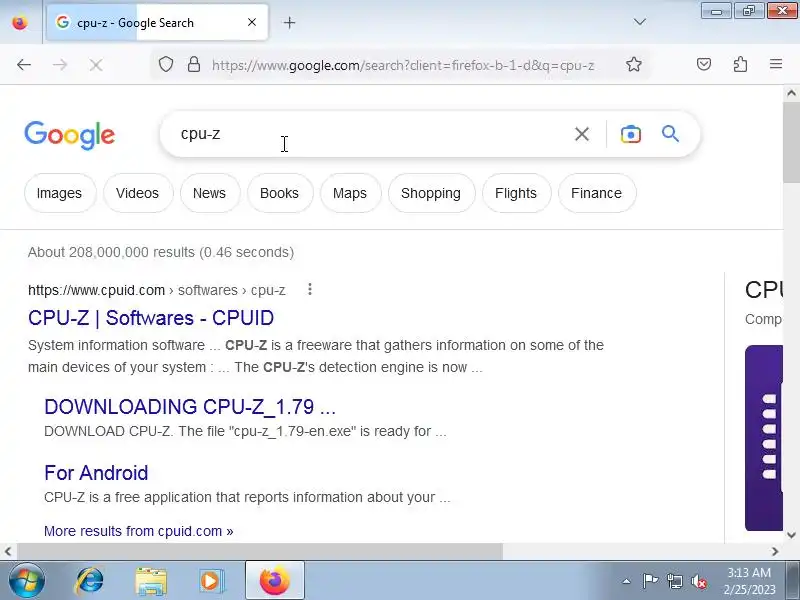This screenshot has height=600, width=800.
Task: Open the clock showing 3:13 AM
Action: tap(749, 581)
